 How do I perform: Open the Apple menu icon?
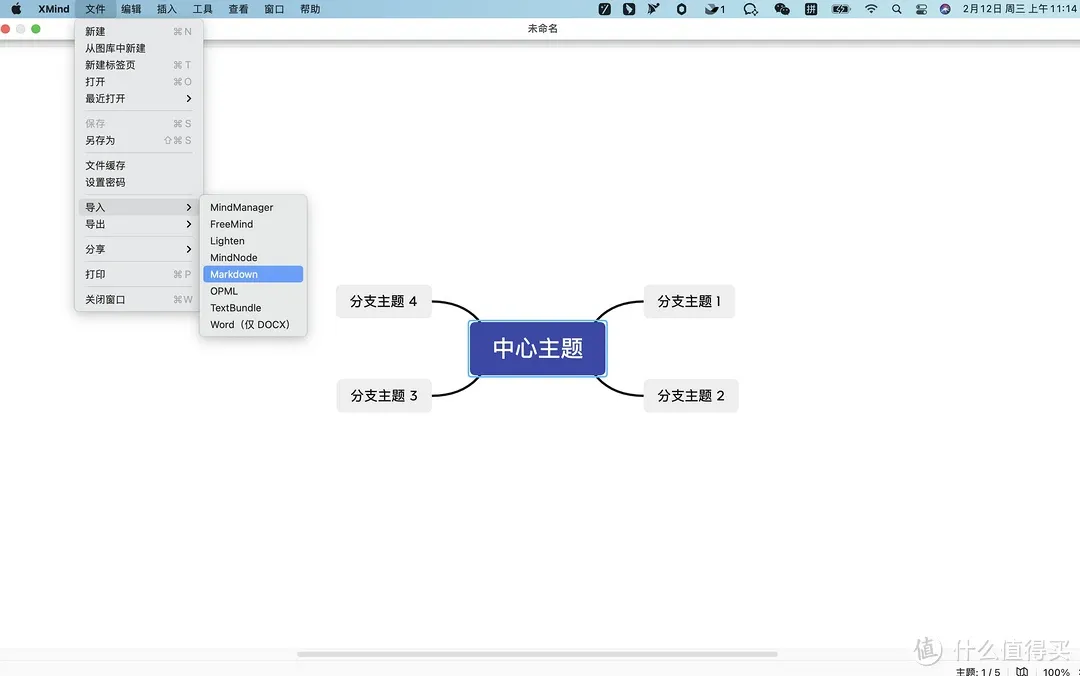(16, 9)
